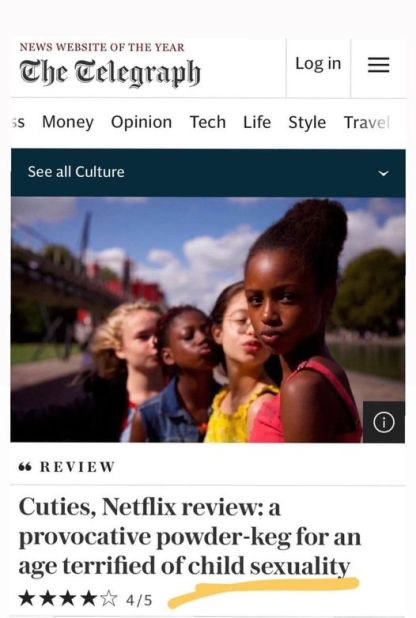
Task: Open the Life section
Action: (x=257, y=122)
